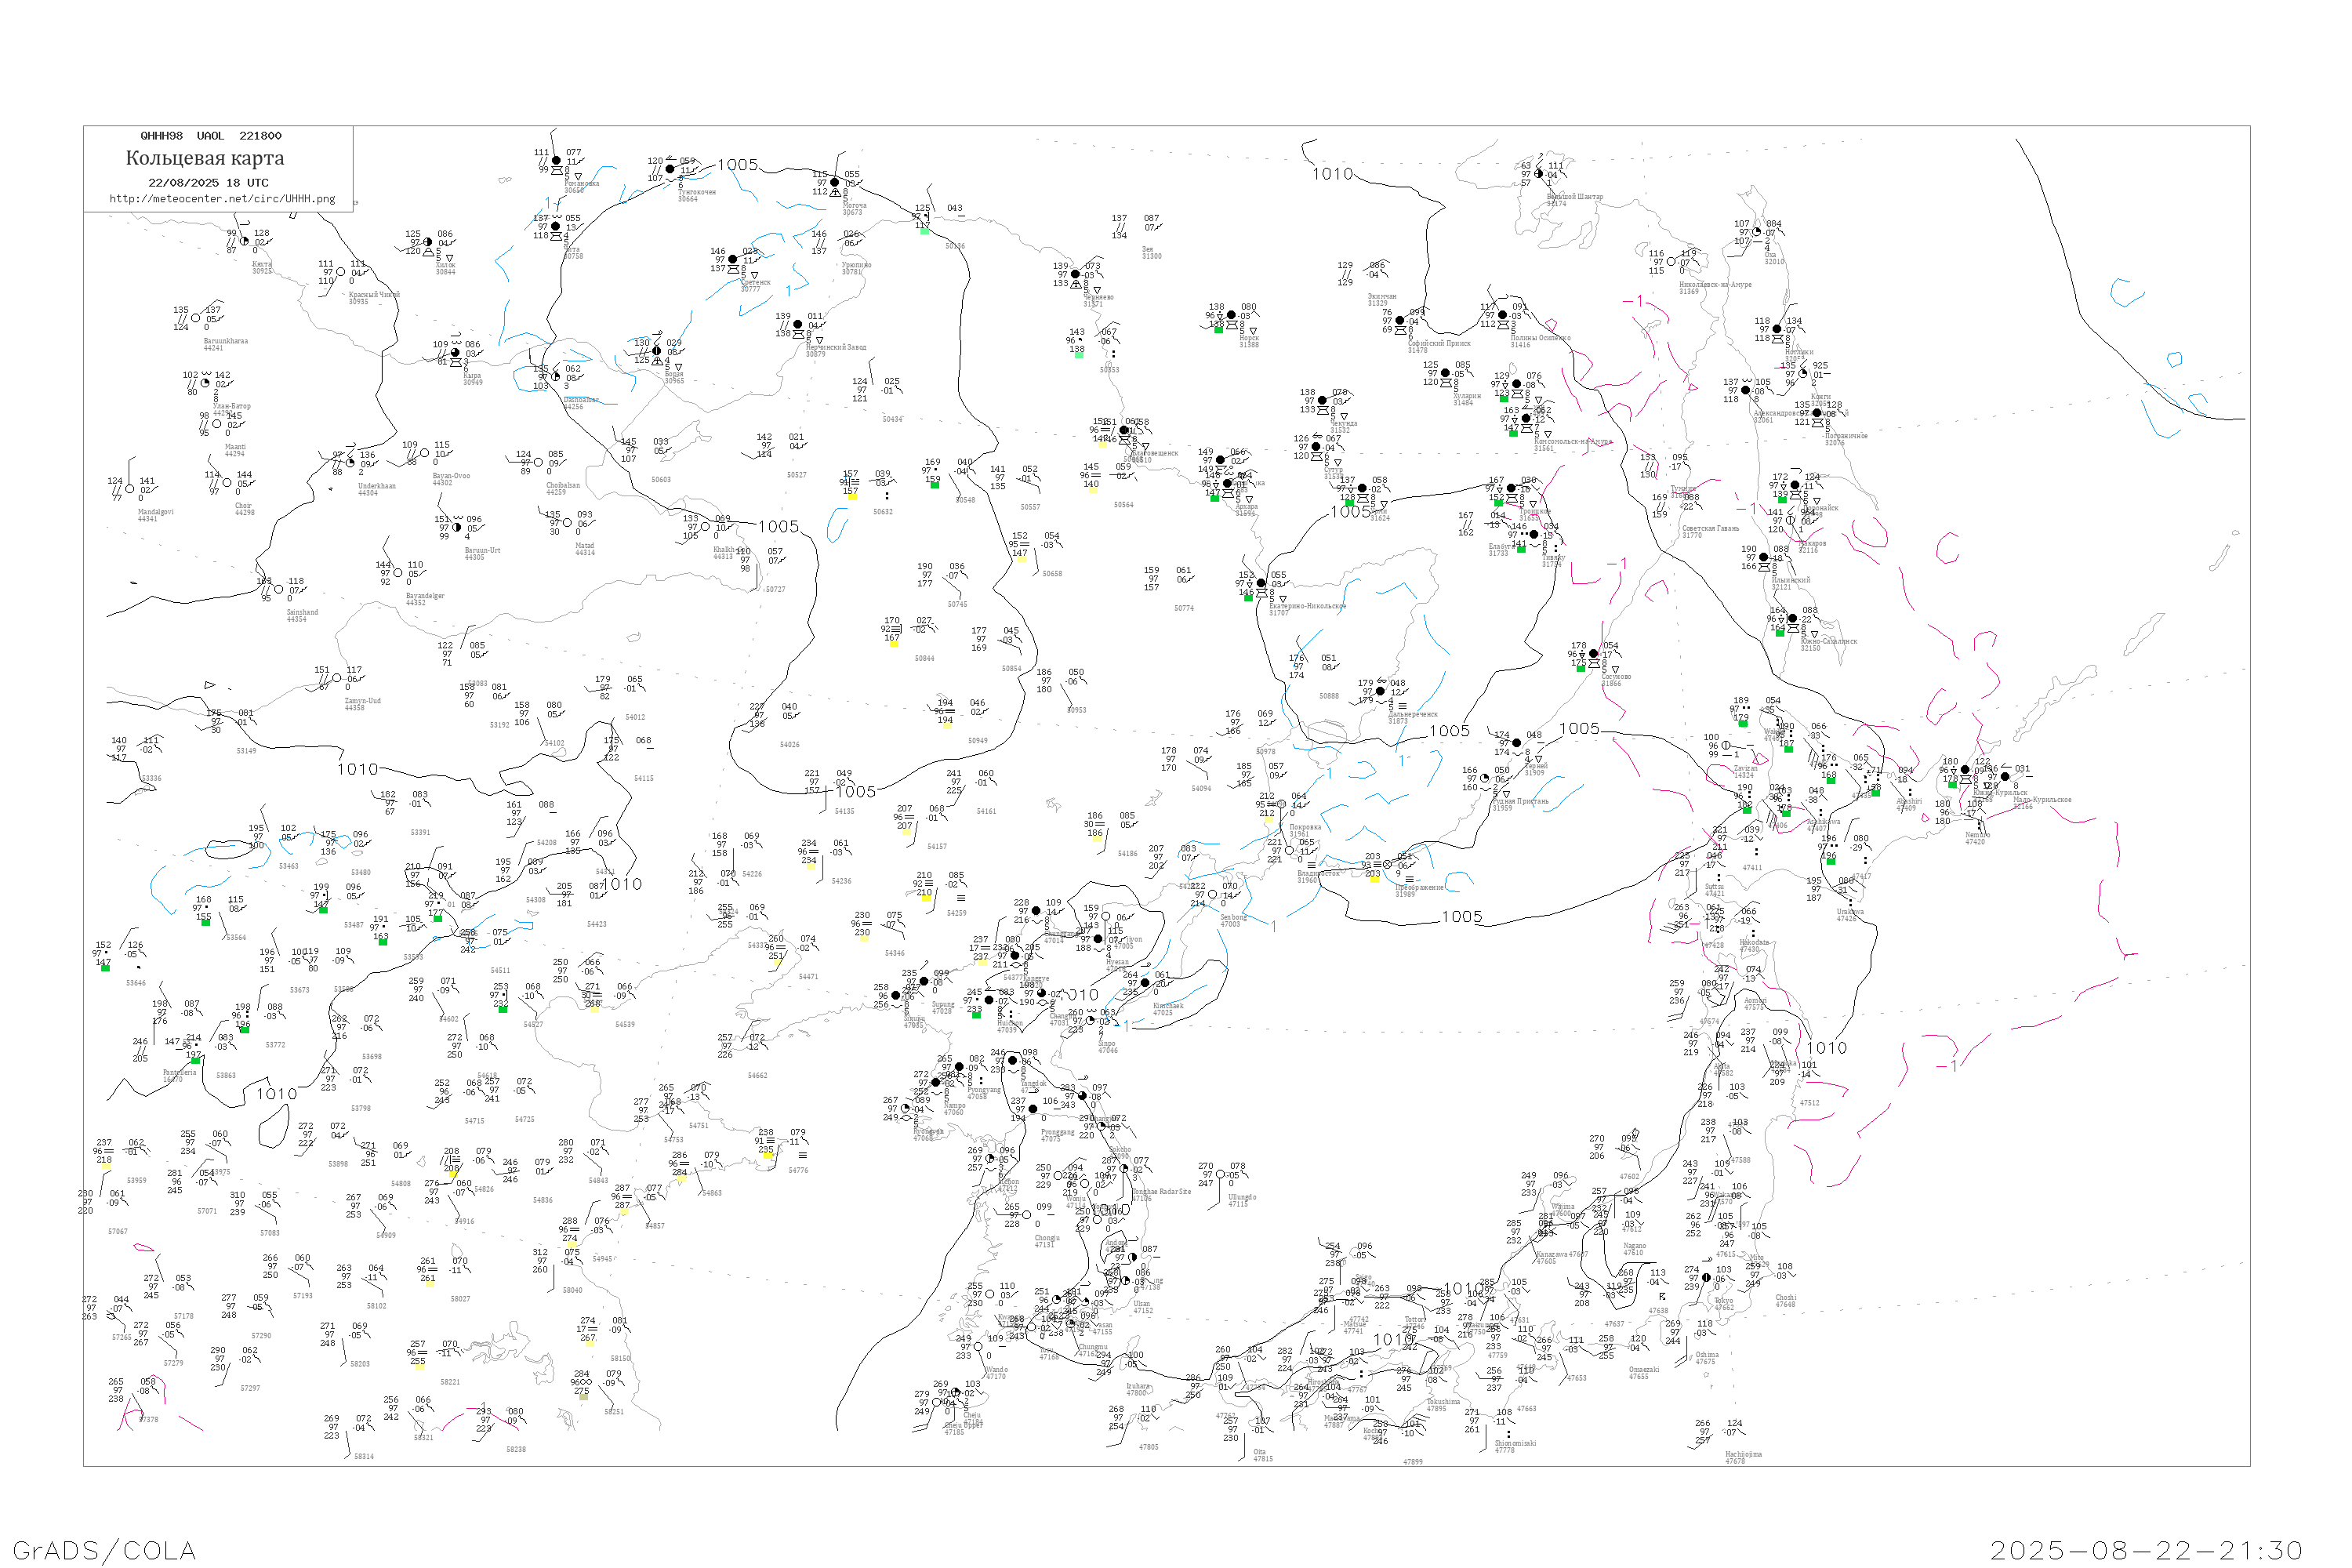
Task: Click the Николаевск-на-Амуре empty station circle
Action: (1672, 262)
